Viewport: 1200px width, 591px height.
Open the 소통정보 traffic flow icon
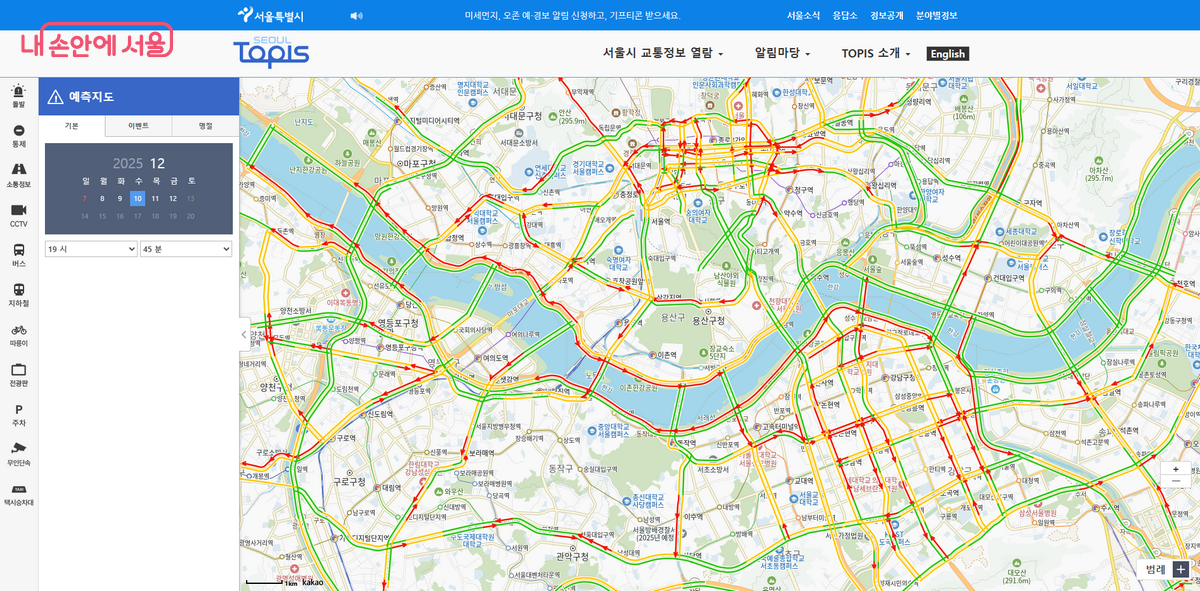point(18,175)
